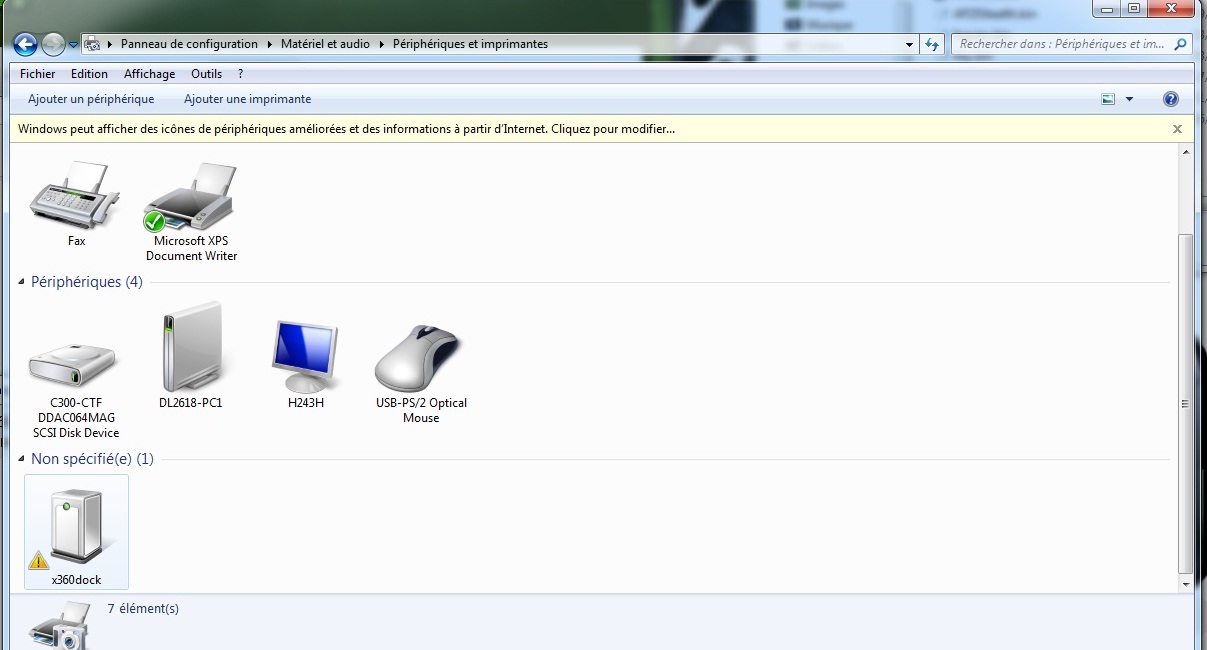
Task: Select the USB-PS/2 Optical Mouse
Action: (420, 373)
